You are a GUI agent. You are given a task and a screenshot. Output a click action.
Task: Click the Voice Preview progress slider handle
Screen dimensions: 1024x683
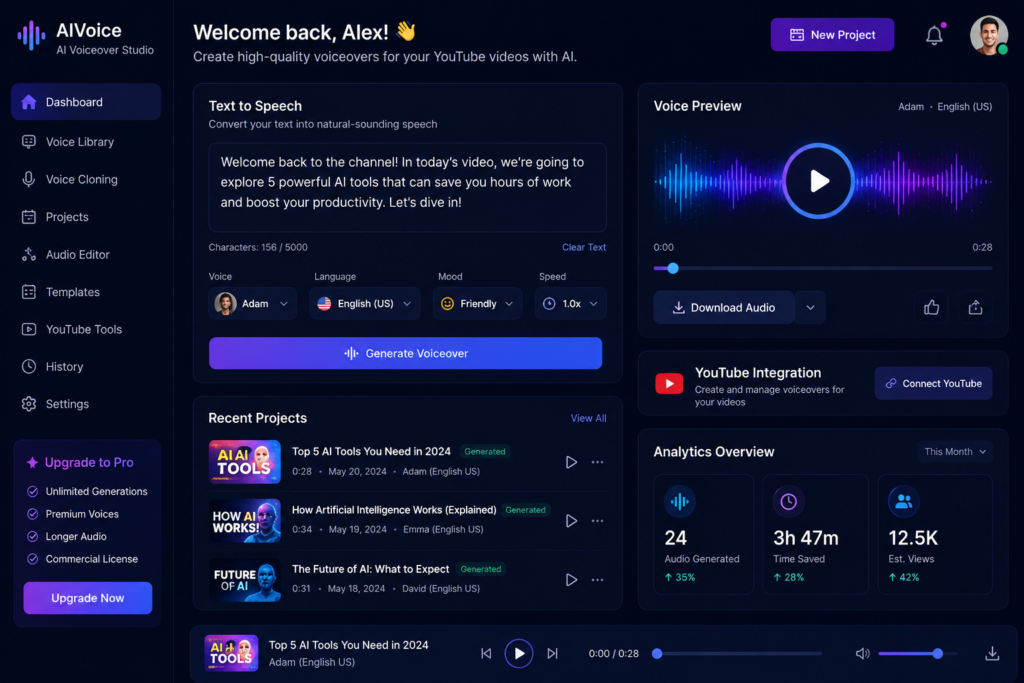673,268
